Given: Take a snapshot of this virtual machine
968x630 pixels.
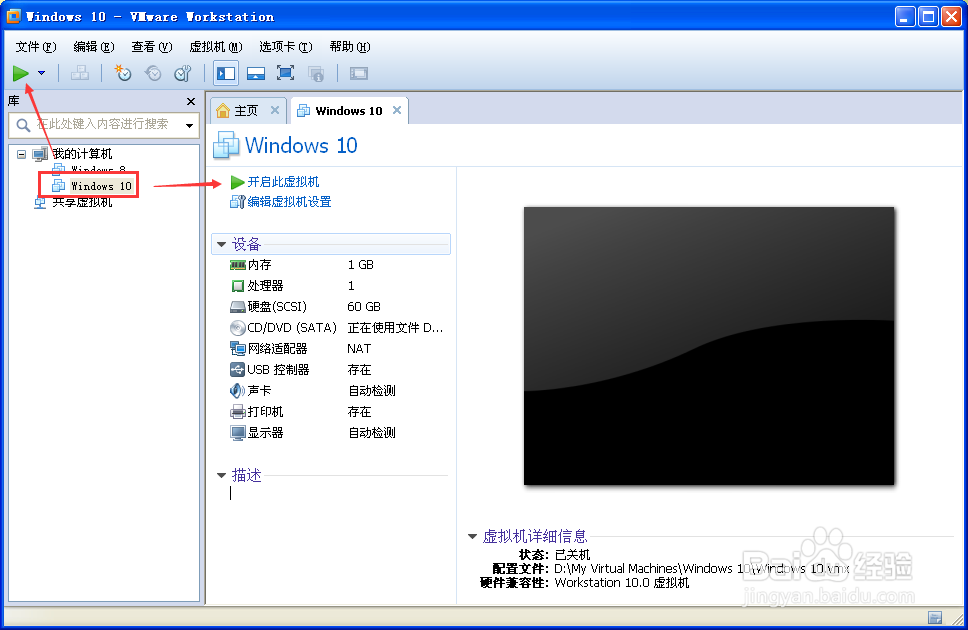Looking at the screenshot, I should click(123, 74).
